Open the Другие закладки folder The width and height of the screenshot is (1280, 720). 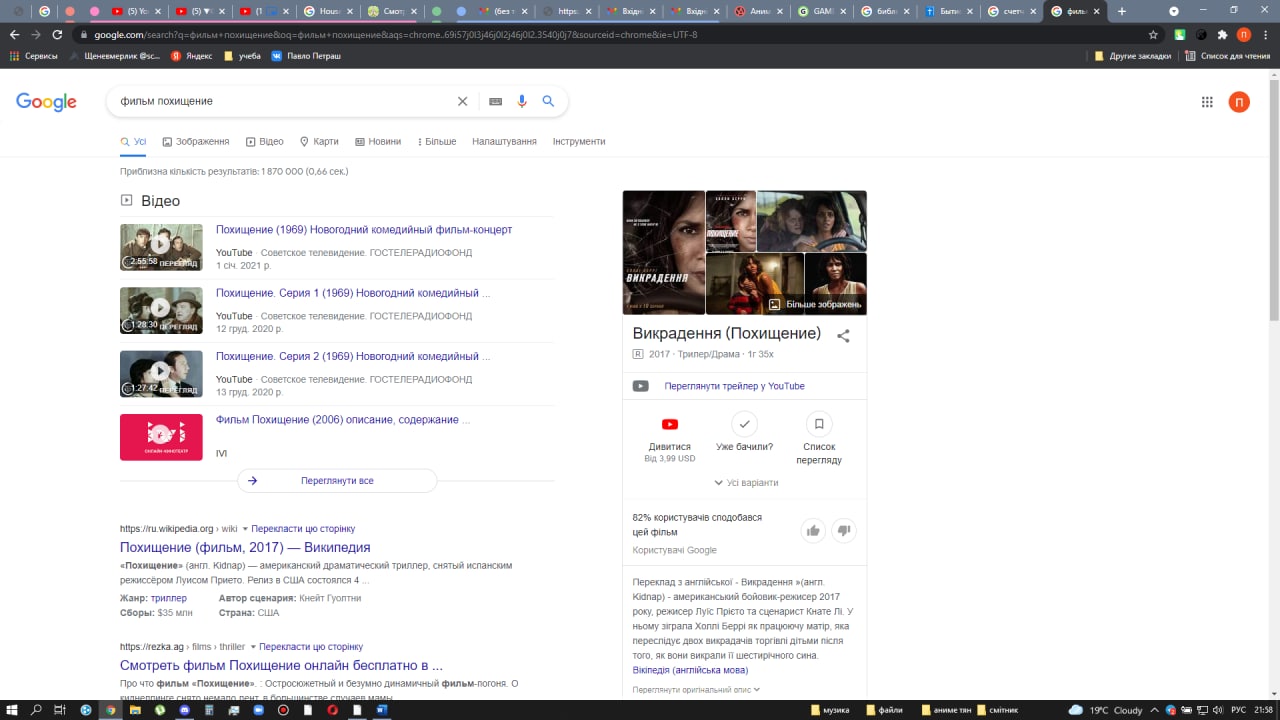pyautogui.click(x=1133, y=56)
